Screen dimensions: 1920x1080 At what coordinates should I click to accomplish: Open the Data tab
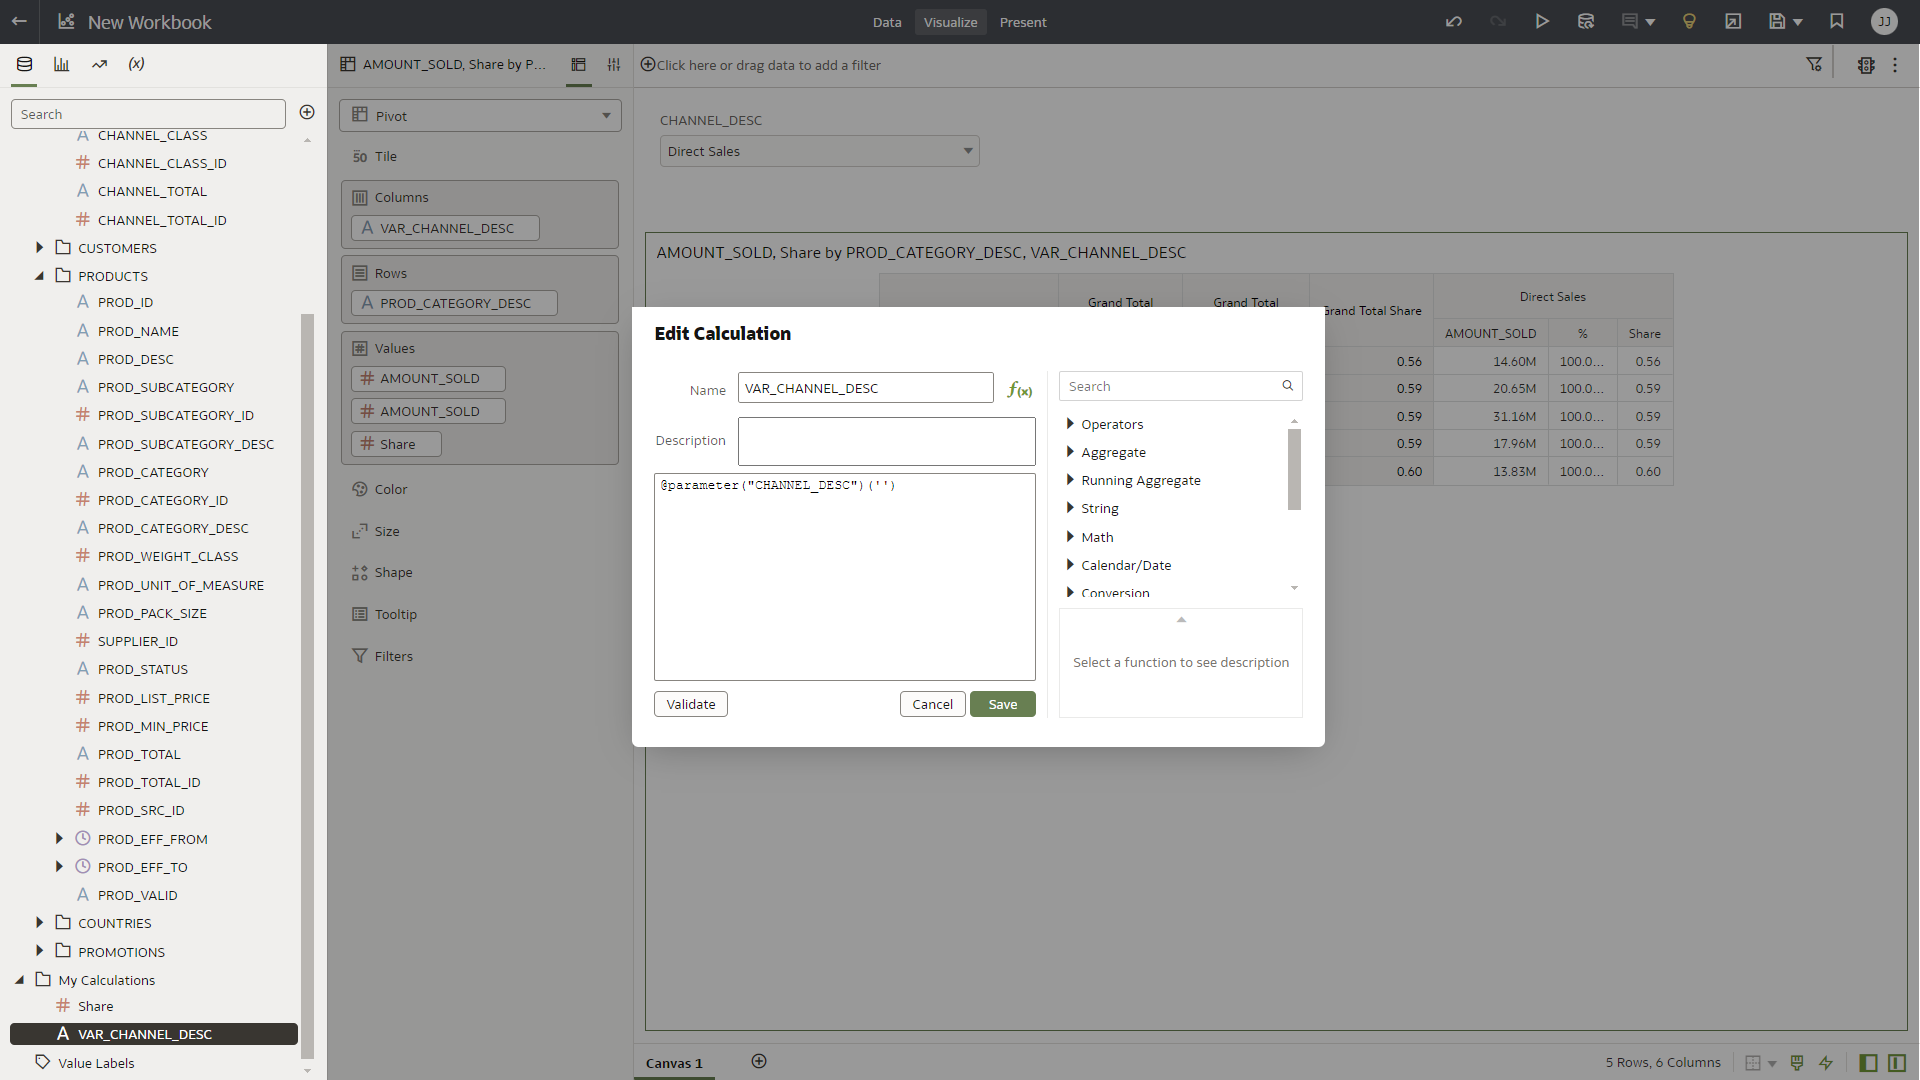pyautogui.click(x=886, y=22)
